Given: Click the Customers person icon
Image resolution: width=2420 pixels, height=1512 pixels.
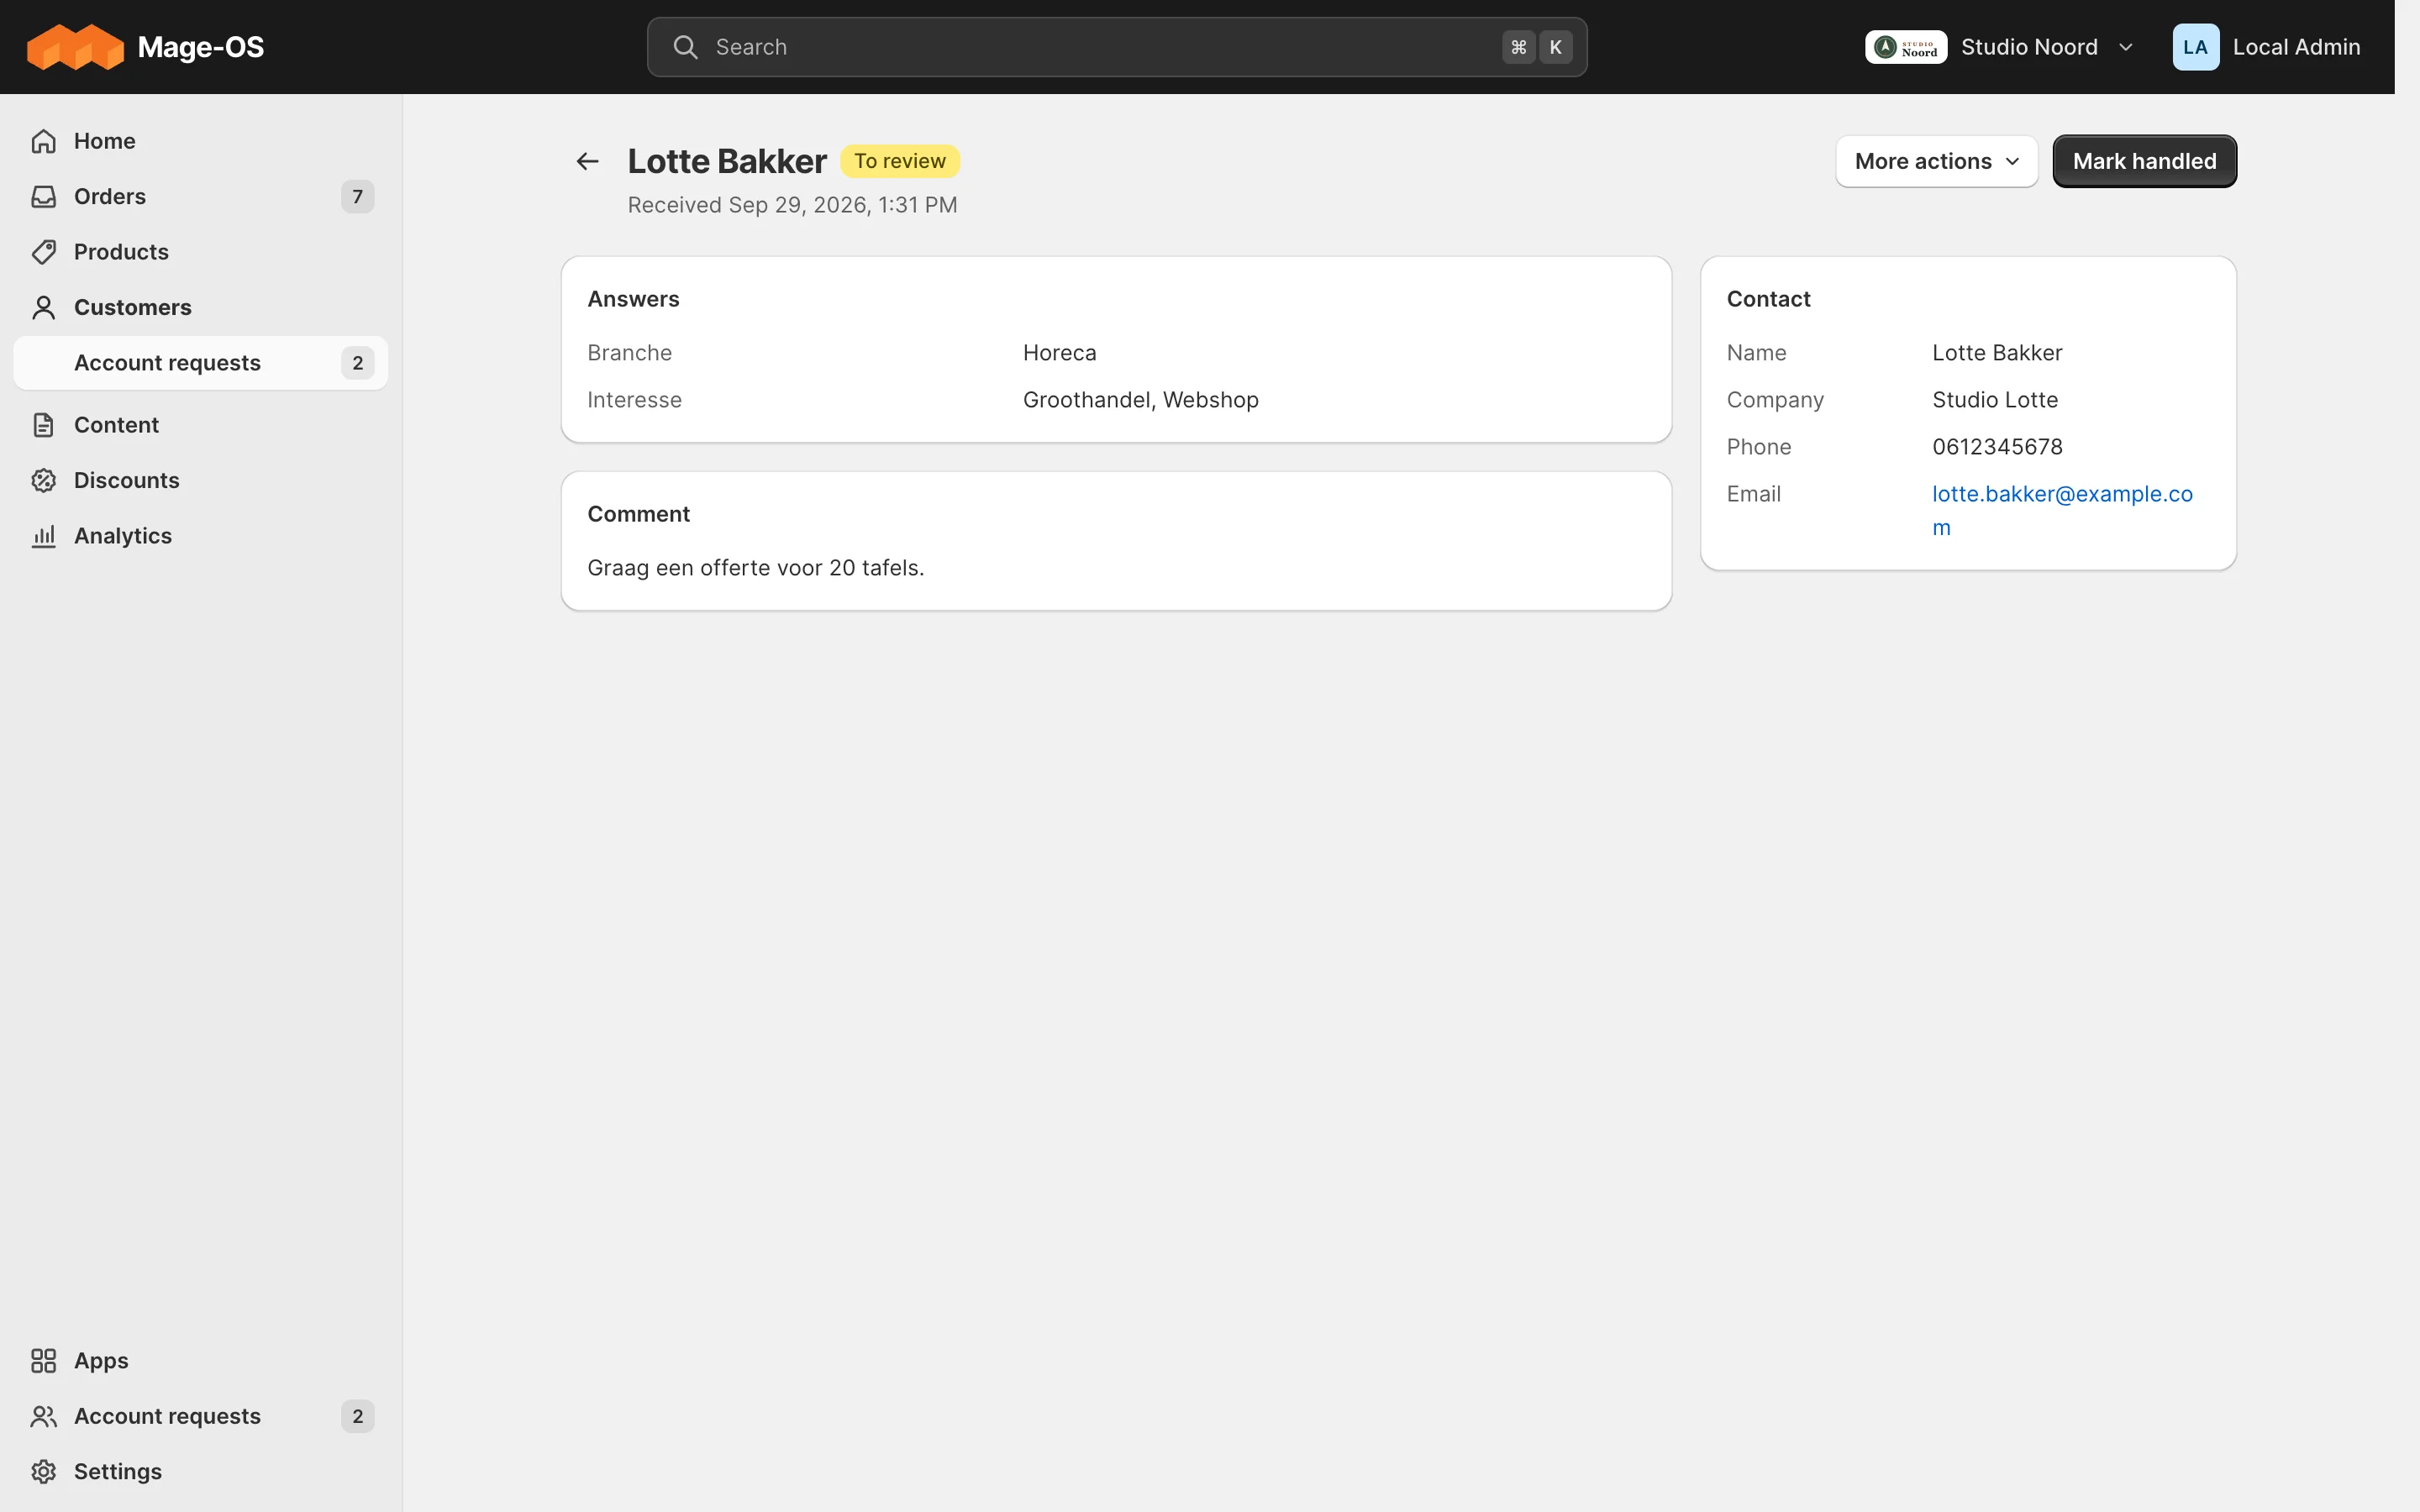Looking at the screenshot, I should (x=43, y=307).
